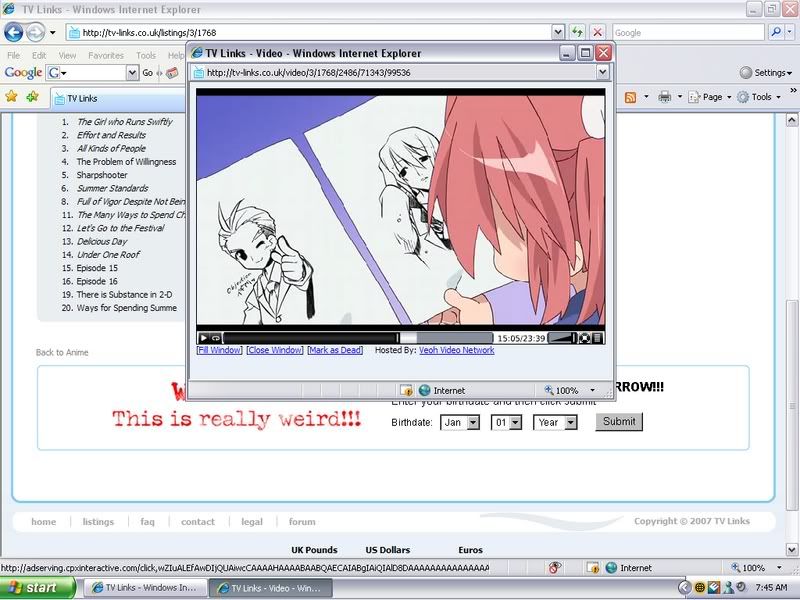Image resolution: width=800 pixels, height=600 pixels.
Task: Click the popup status bar security icon
Action: point(406,390)
